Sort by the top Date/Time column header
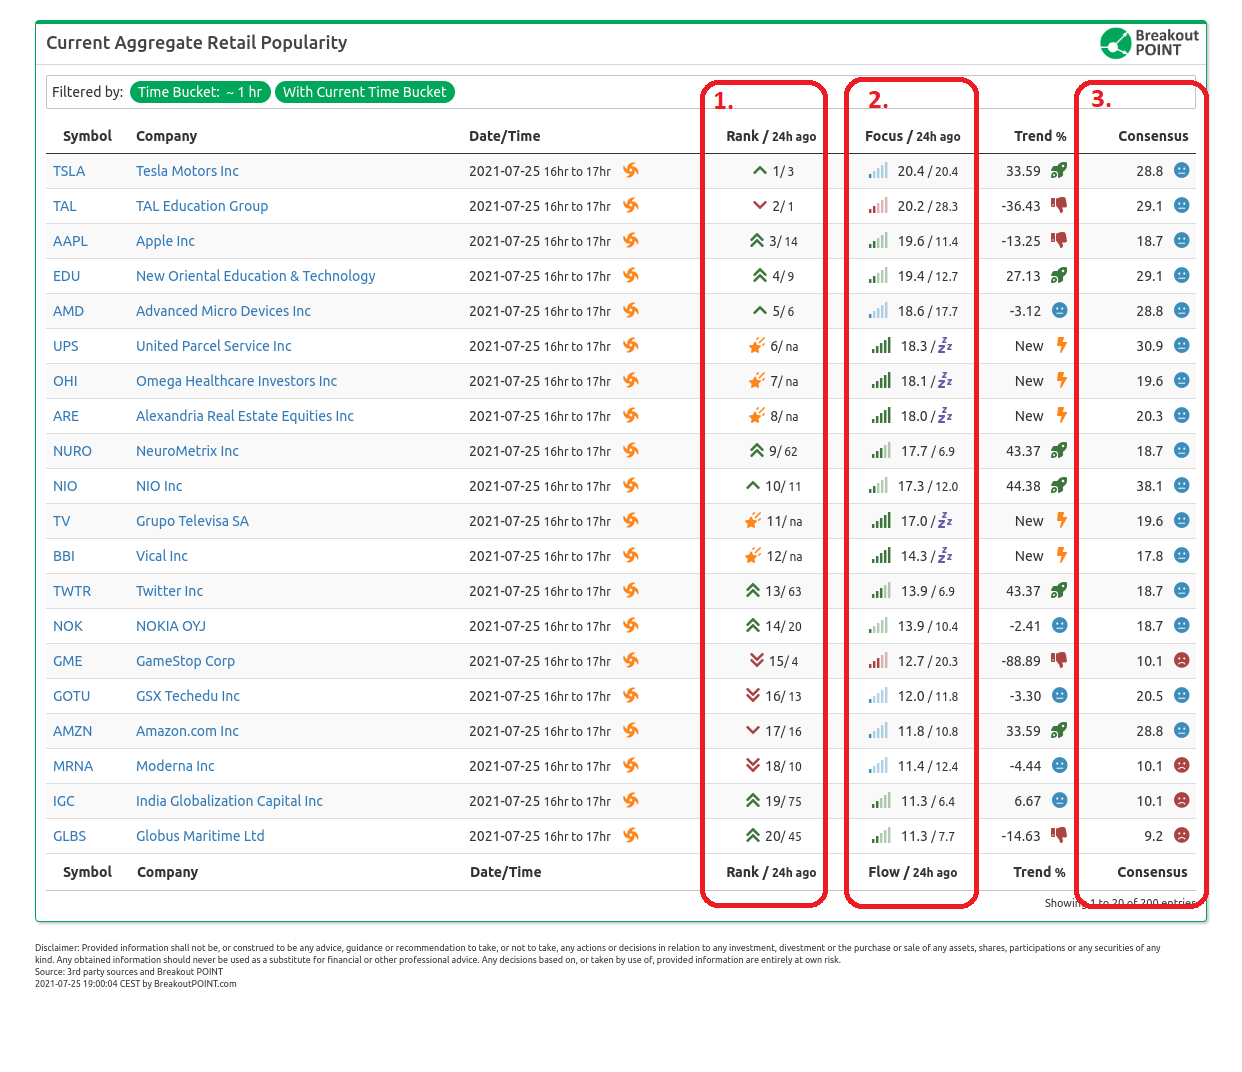This screenshot has width=1242, height=1072. [x=504, y=136]
